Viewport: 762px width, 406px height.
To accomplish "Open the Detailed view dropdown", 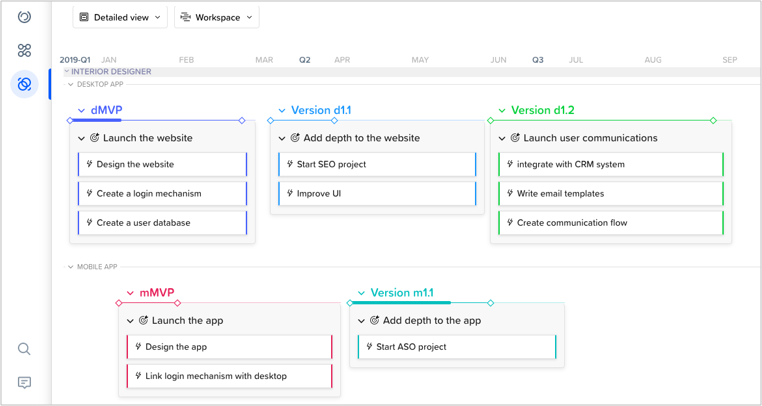I will pyautogui.click(x=120, y=17).
